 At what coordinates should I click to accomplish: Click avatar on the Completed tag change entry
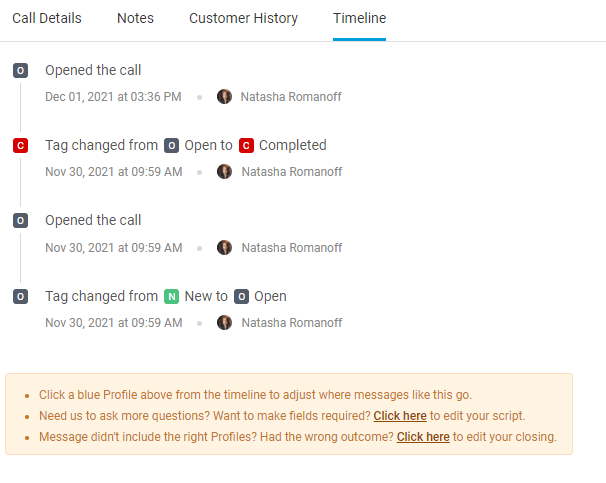(224, 172)
